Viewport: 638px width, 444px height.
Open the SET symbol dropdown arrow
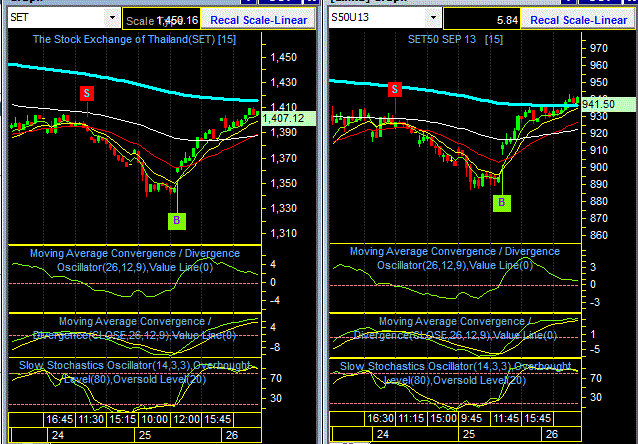pos(112,18)
